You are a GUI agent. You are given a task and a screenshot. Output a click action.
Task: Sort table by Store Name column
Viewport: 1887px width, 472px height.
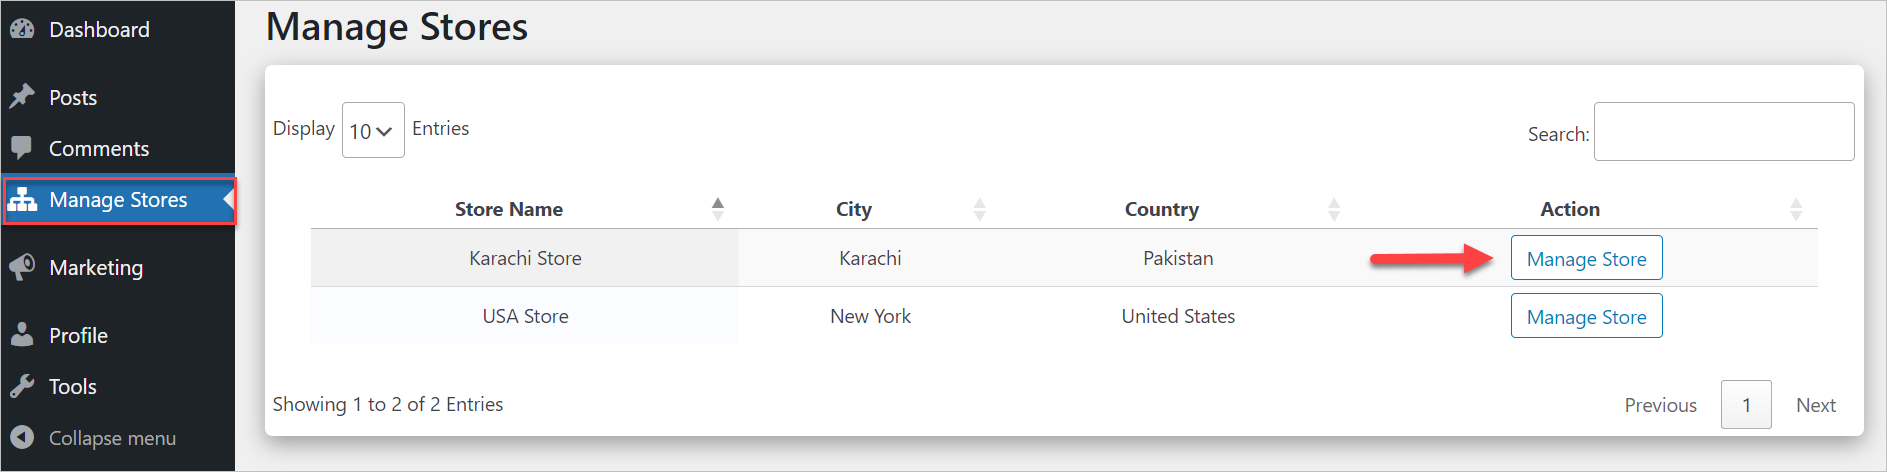[x=509, y=209]
